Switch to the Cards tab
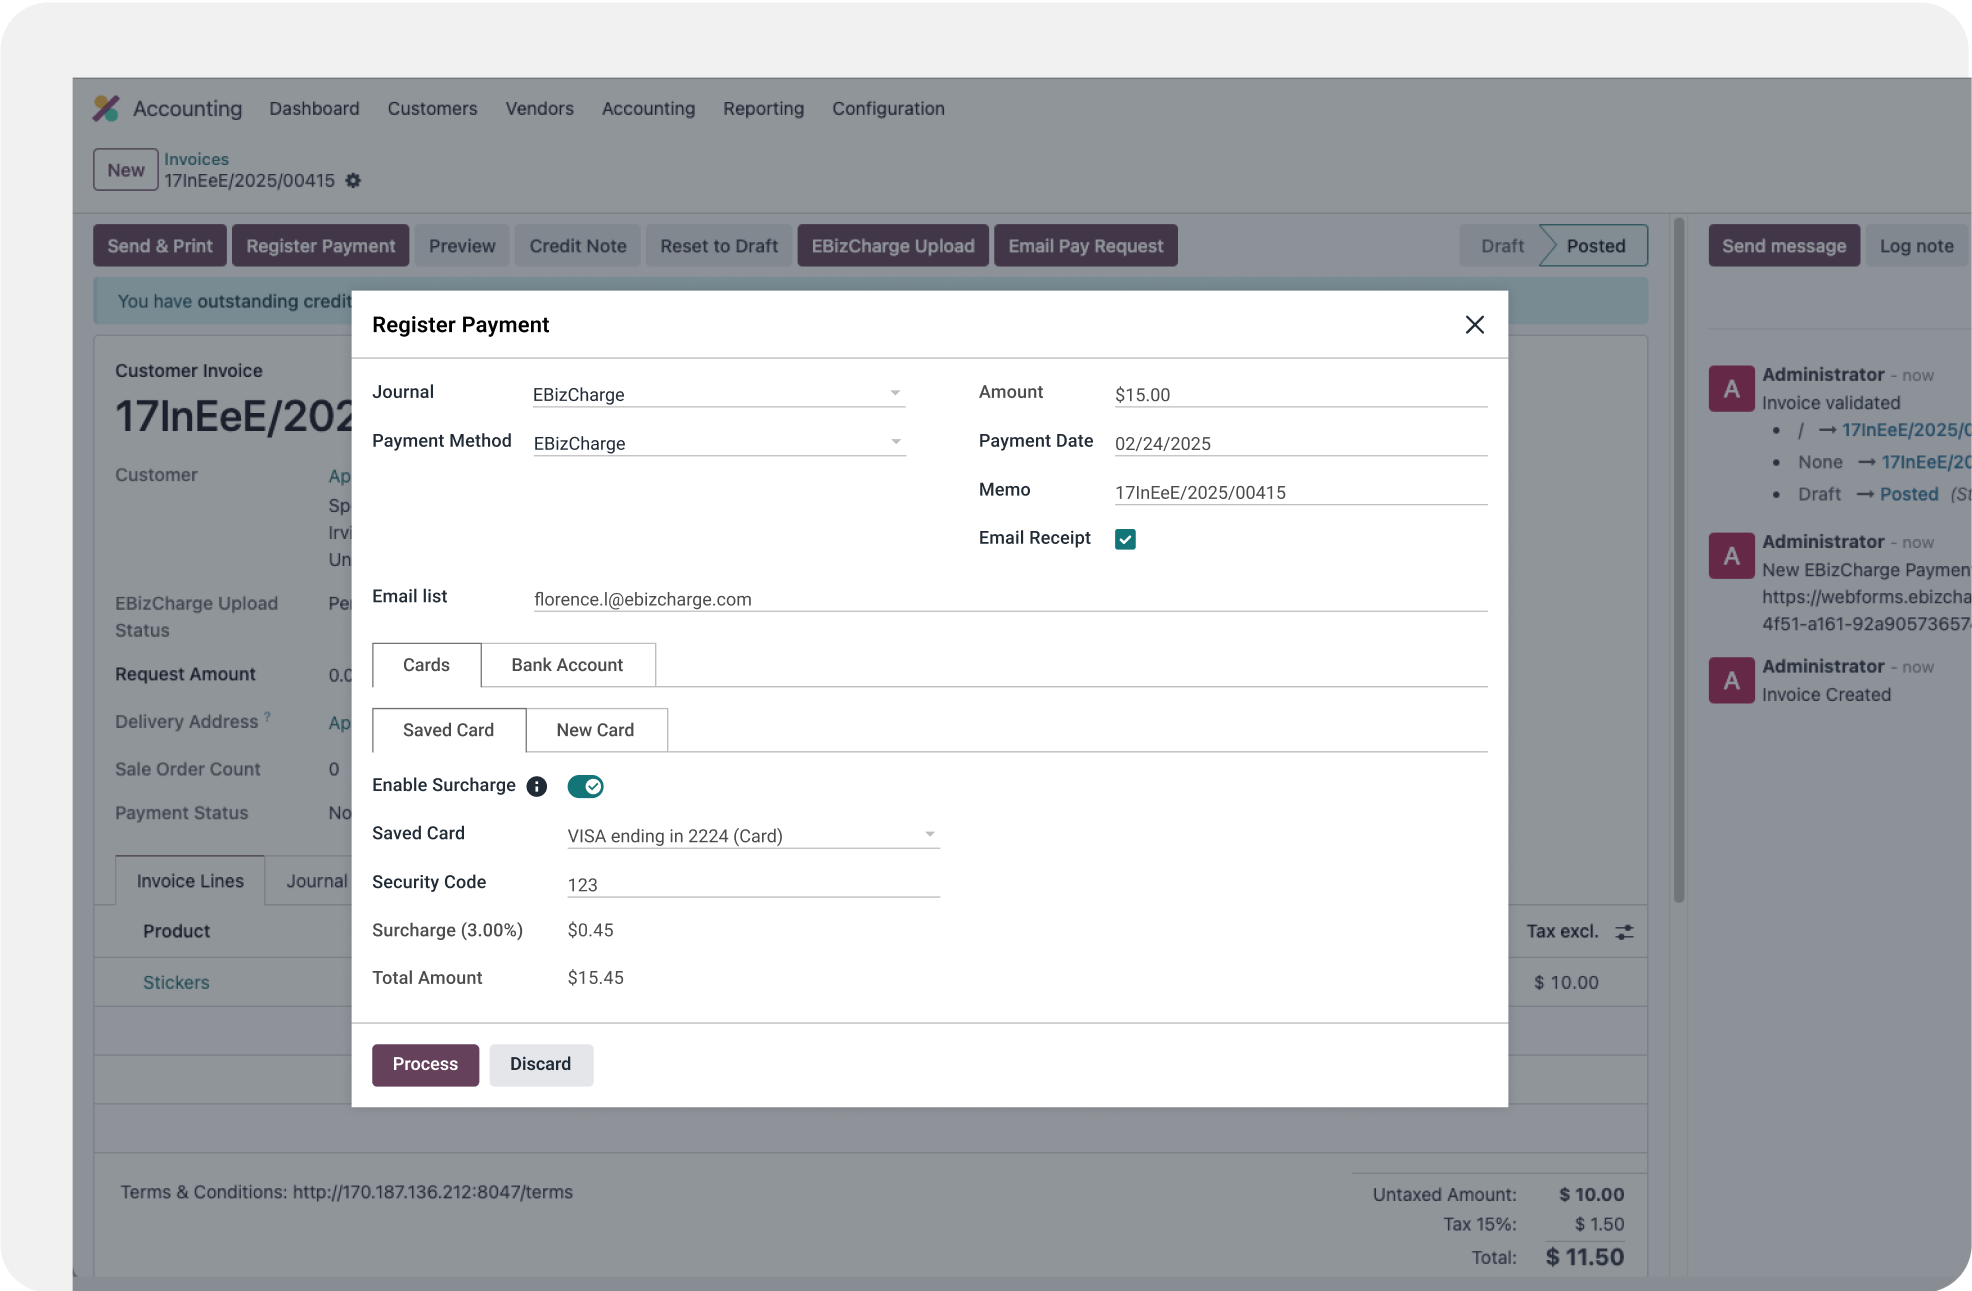The width and height of the screenshot is (1972, 1291). click(x=426, y=665)
